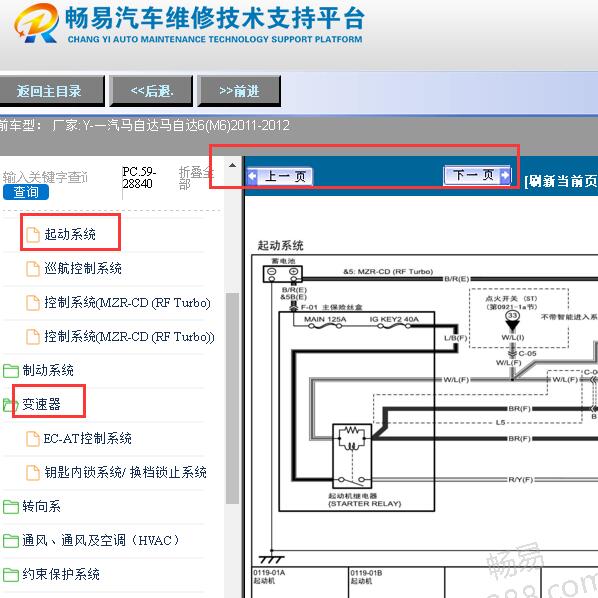This screenshot has width=598, height=598.
Task: Click the 转向系 folder icon
Action: (11, 507)
